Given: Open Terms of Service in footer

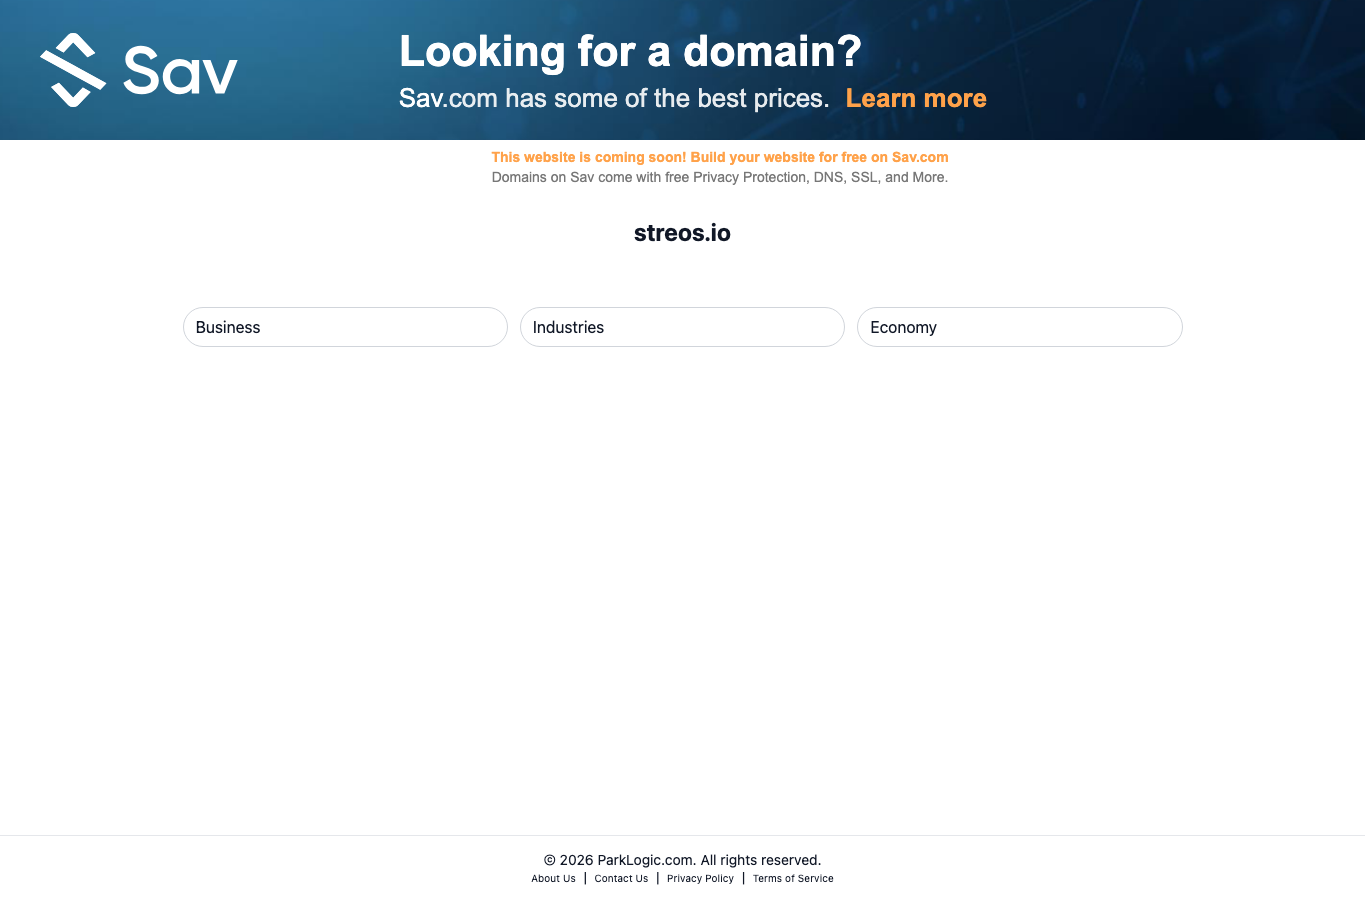Looking at the screenshot, I should pos(793,879).
